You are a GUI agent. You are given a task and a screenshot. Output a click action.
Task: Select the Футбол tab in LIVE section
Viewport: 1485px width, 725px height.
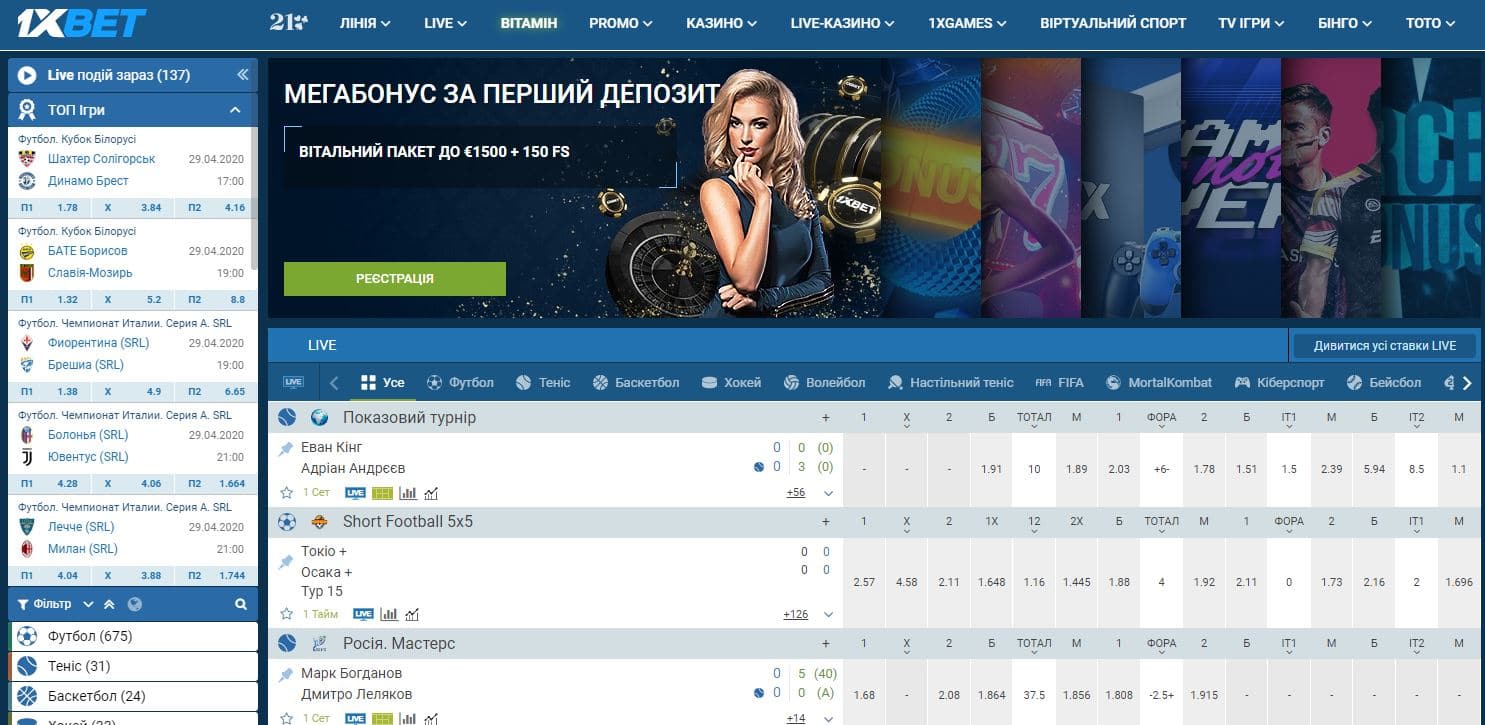tap(461, 382)
